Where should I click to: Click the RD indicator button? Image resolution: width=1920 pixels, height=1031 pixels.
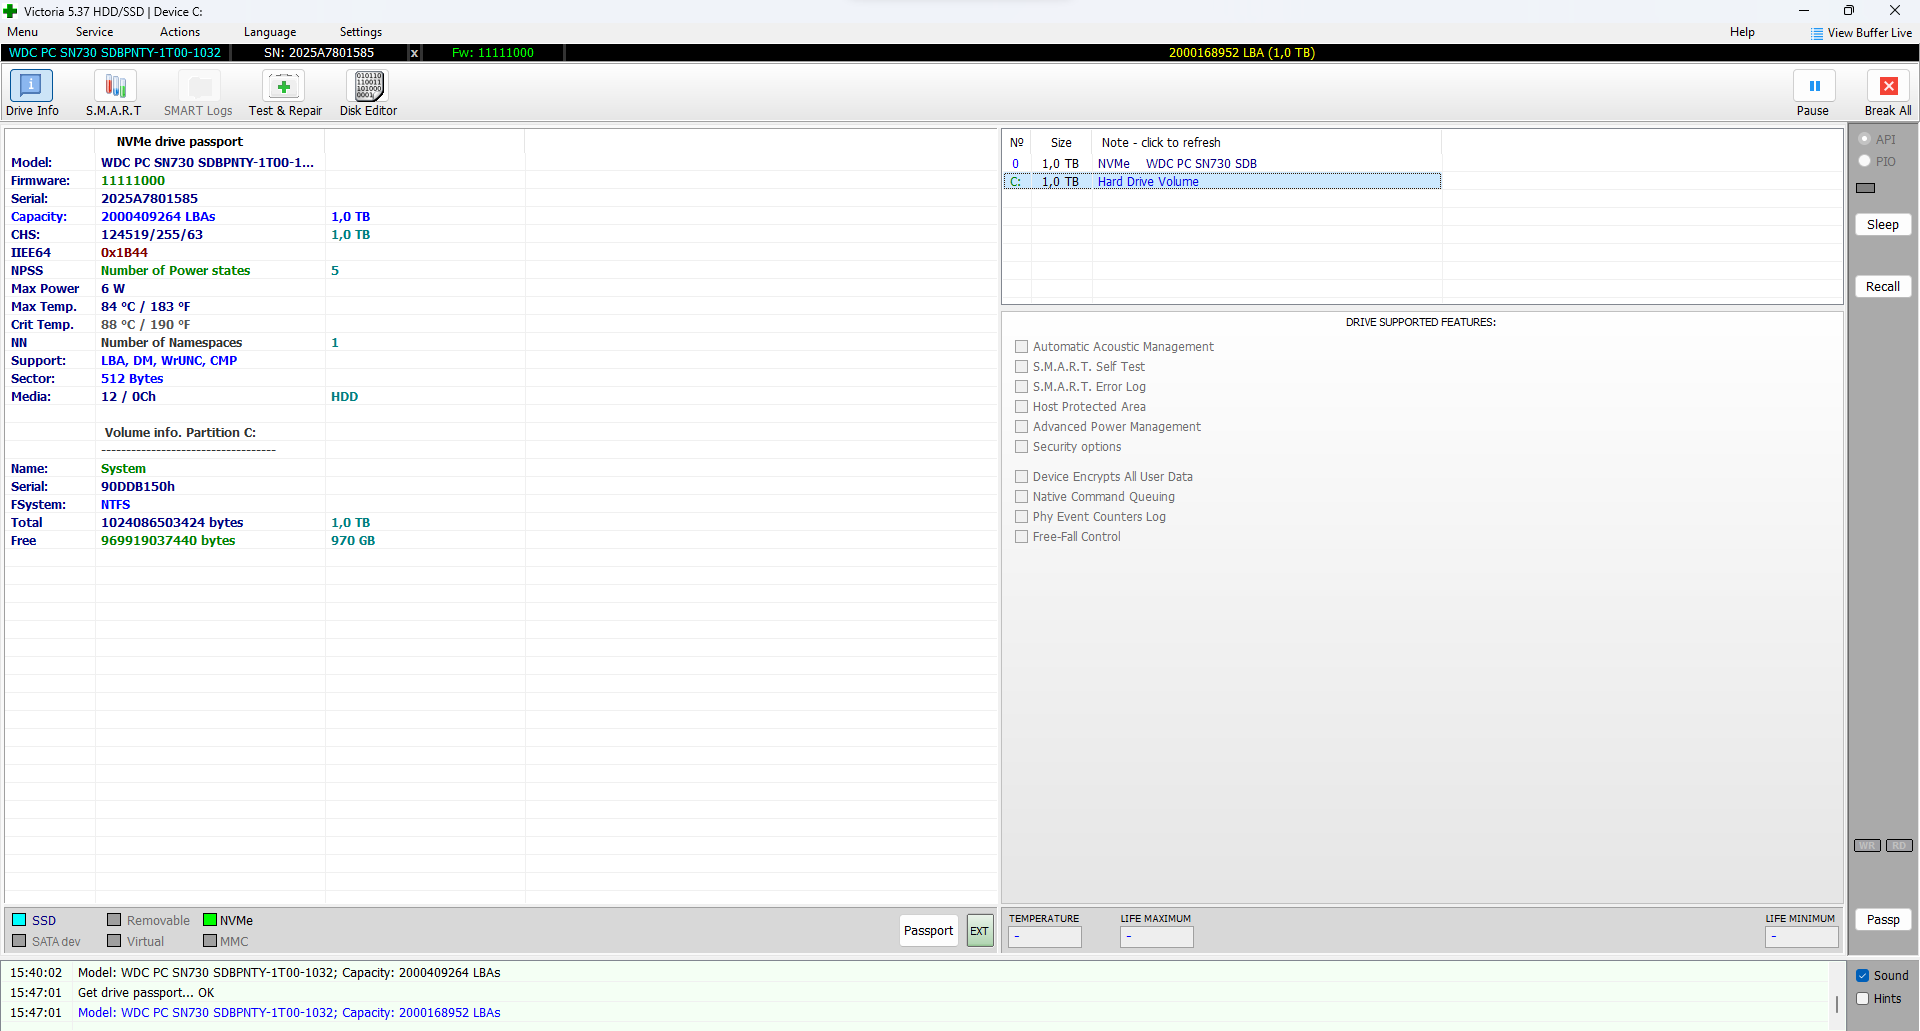click(1899, 846)
